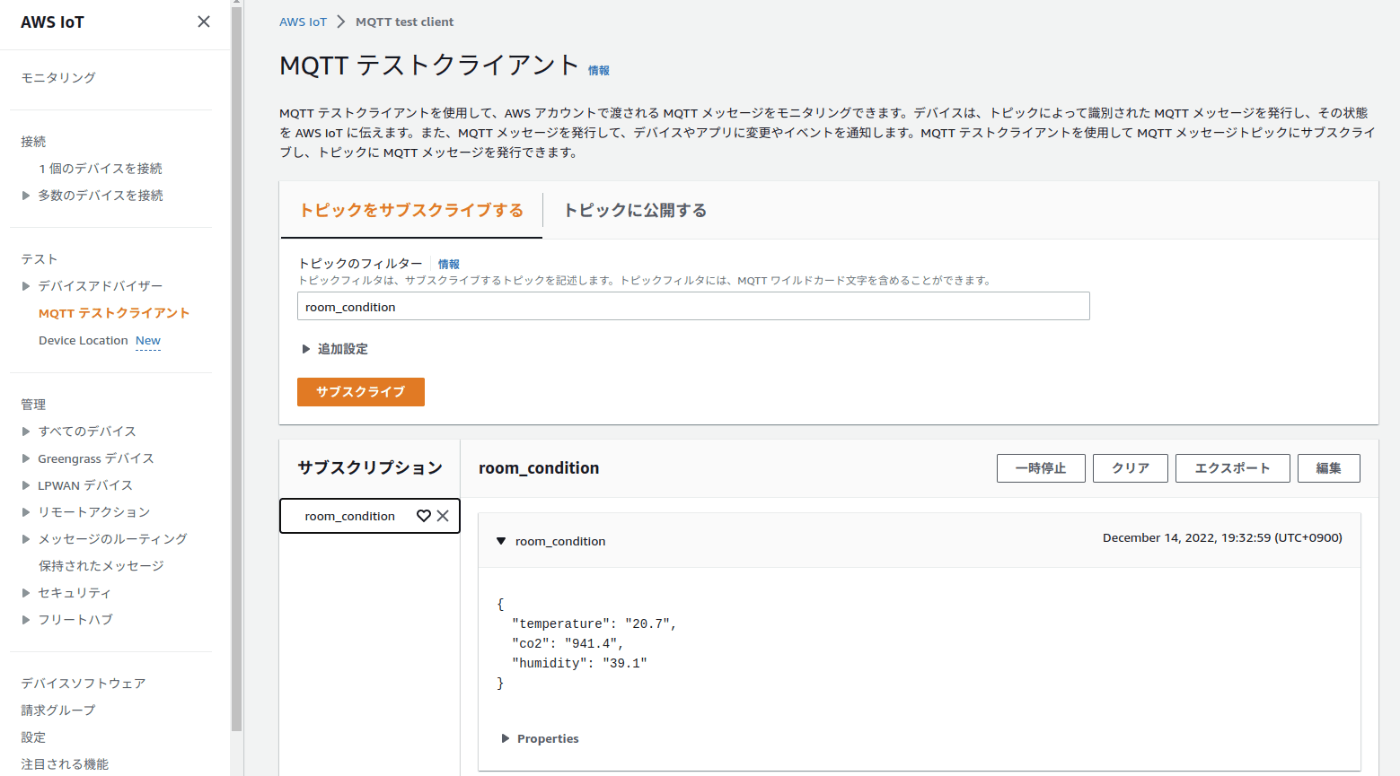Switch to トピックに公開する tab
Screen dimensions: 1400x776
635,210
